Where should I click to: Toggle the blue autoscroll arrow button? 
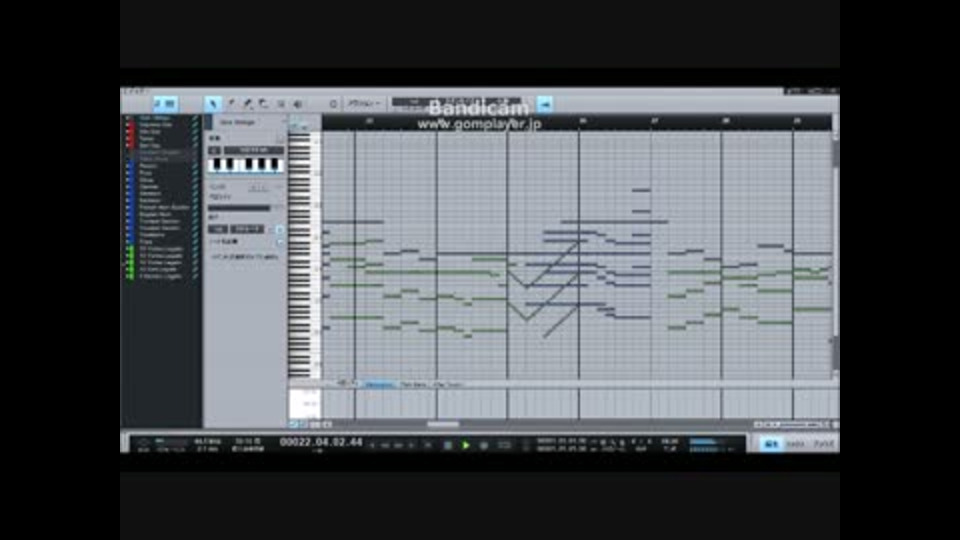coord(545,104)
